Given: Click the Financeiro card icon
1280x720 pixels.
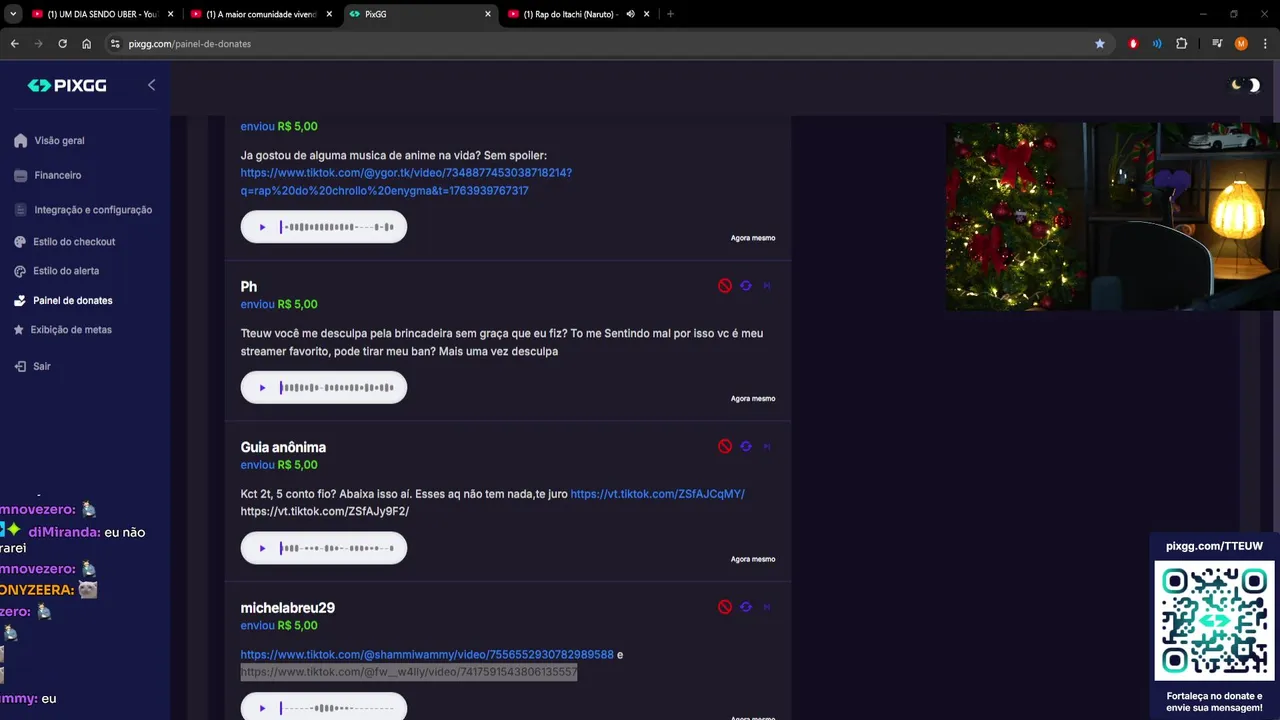Looking at the screenshot, I should (20, 175).
